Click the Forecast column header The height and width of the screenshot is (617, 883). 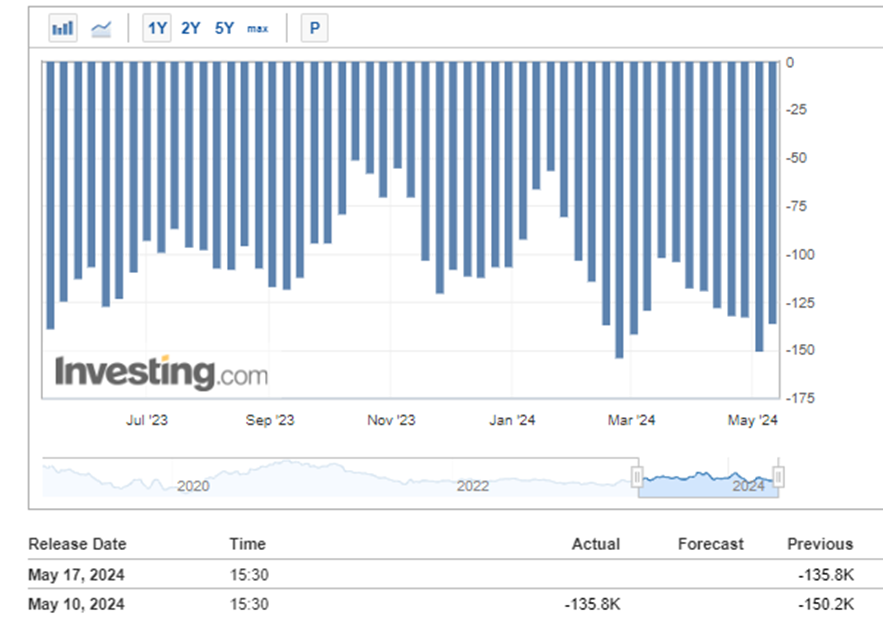coord(711,544)
